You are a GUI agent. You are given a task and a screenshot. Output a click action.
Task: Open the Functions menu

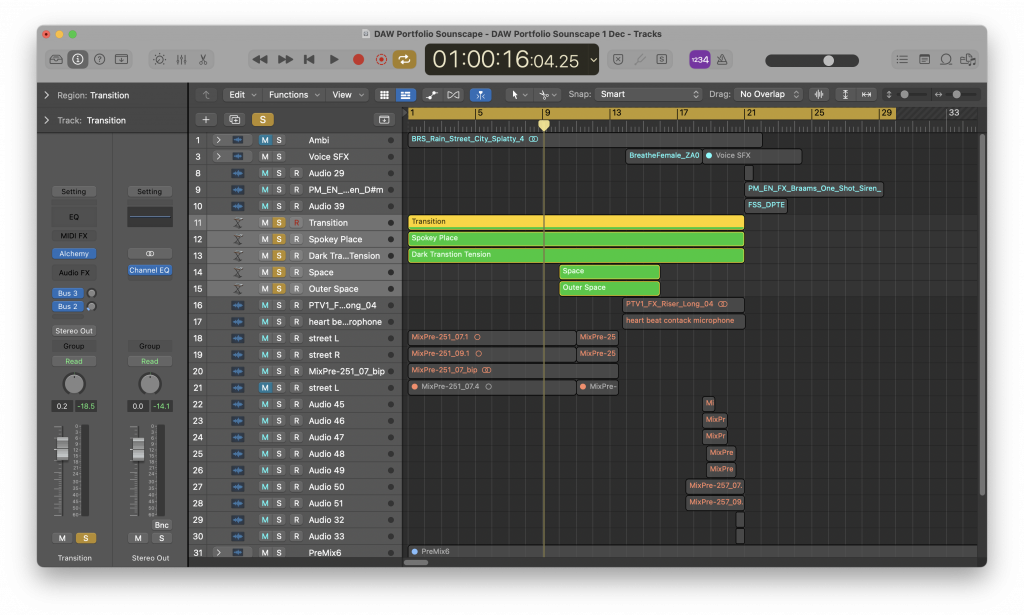click(294, 95)
